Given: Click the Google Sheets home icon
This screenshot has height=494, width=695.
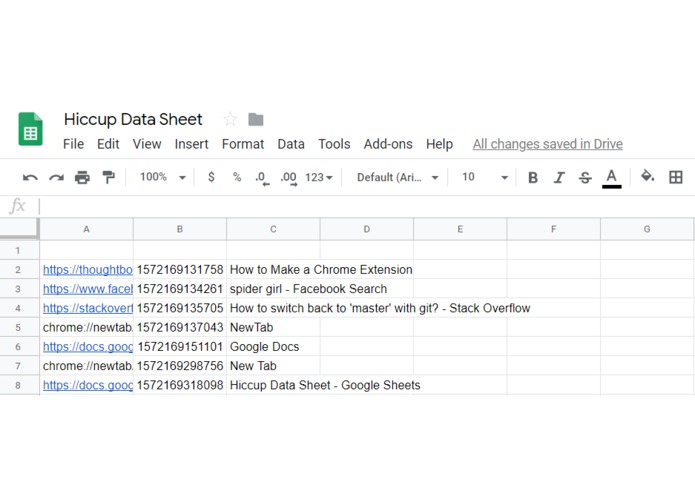Looking at the screenshot, I should 31,129.
